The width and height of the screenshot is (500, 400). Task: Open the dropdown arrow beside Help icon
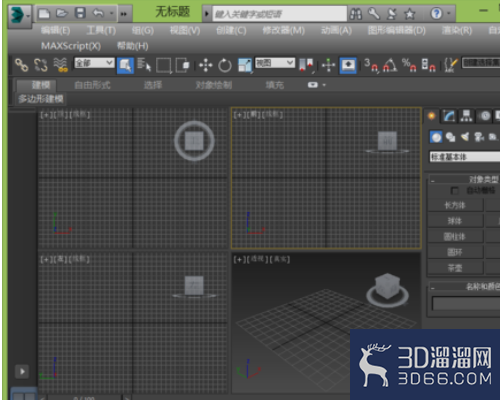[449, 14]
